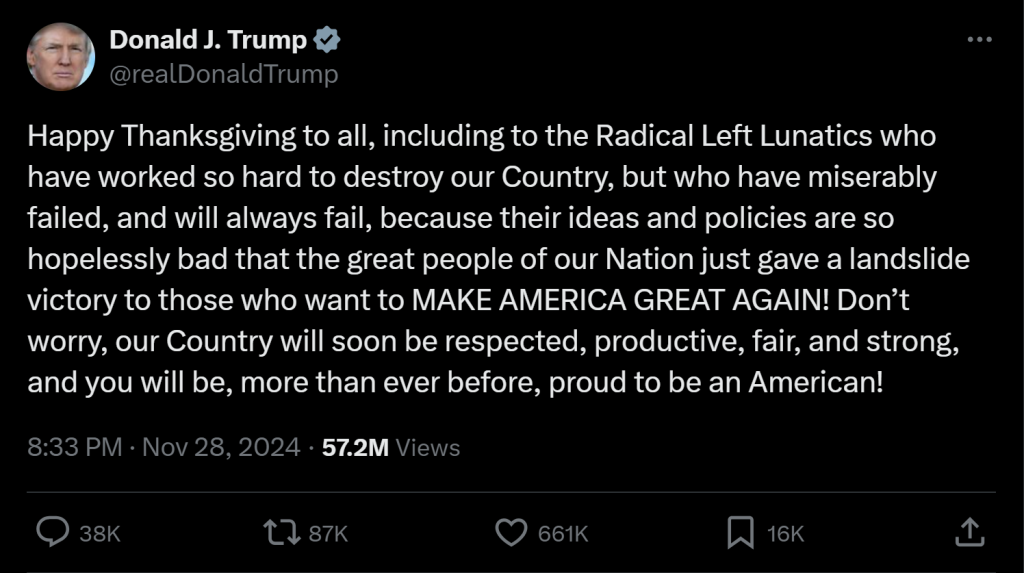
Task: Click the closing words proud to be an American
Action: (719, 383)
